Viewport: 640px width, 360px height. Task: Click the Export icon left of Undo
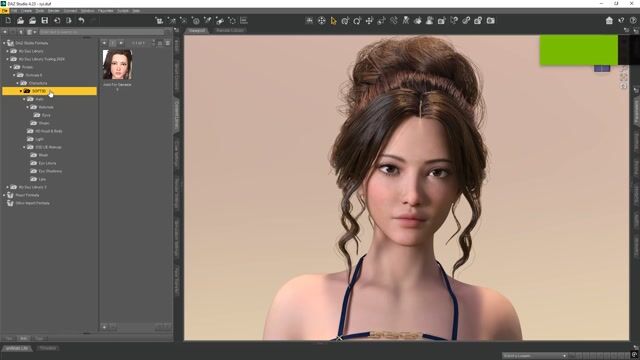tap(69, 20)
